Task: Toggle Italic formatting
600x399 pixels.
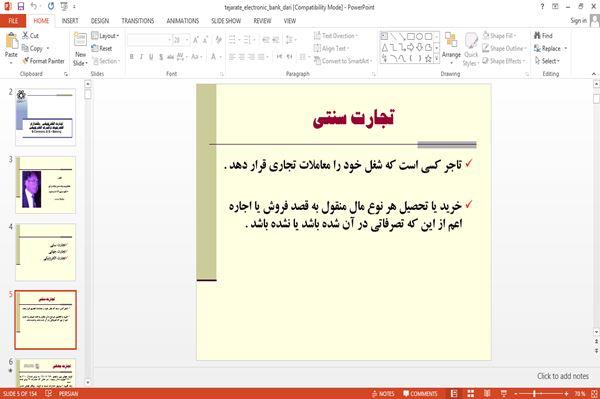Action: coord(141,57)
